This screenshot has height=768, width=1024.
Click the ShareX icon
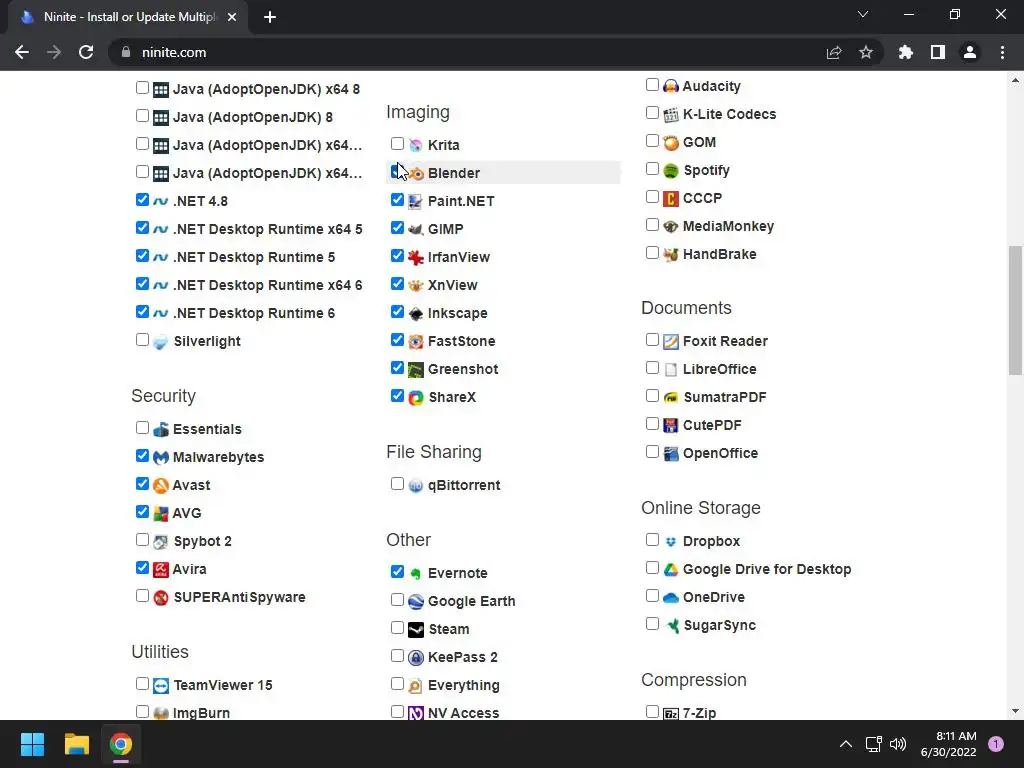(x=415, y=398)
